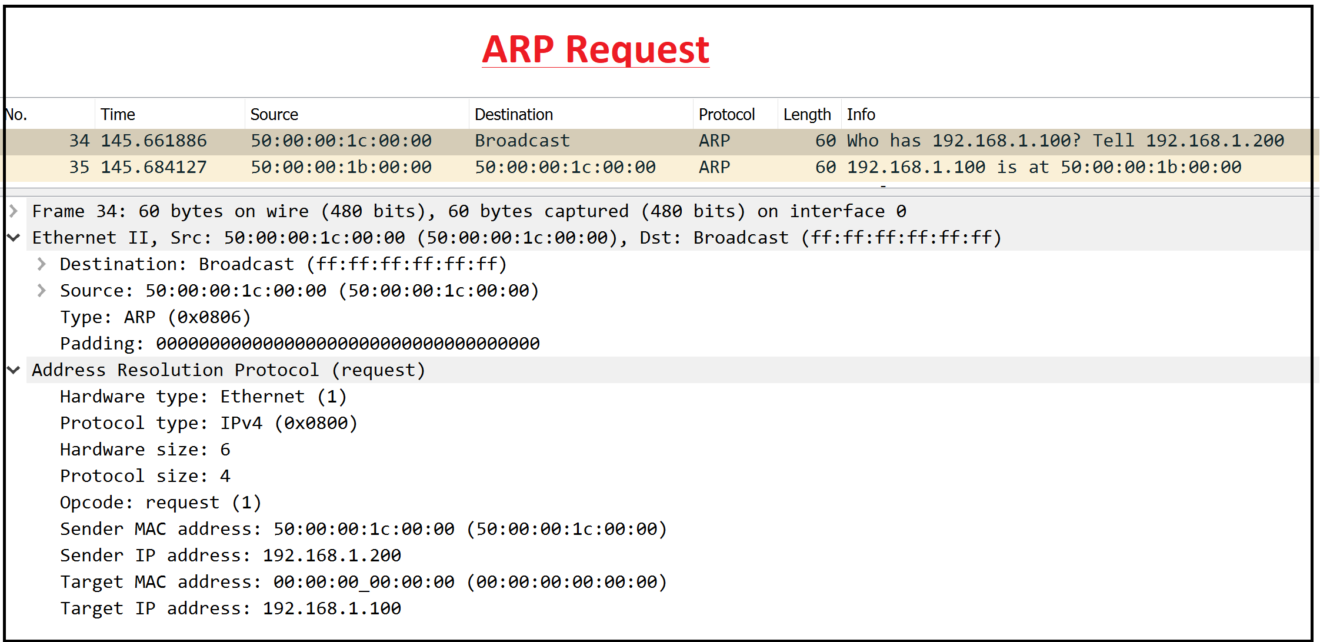The width and height of the screenshot is (1320, 642).
Task: Click the ARP Request title heading
Action: [x=596, y=48]
